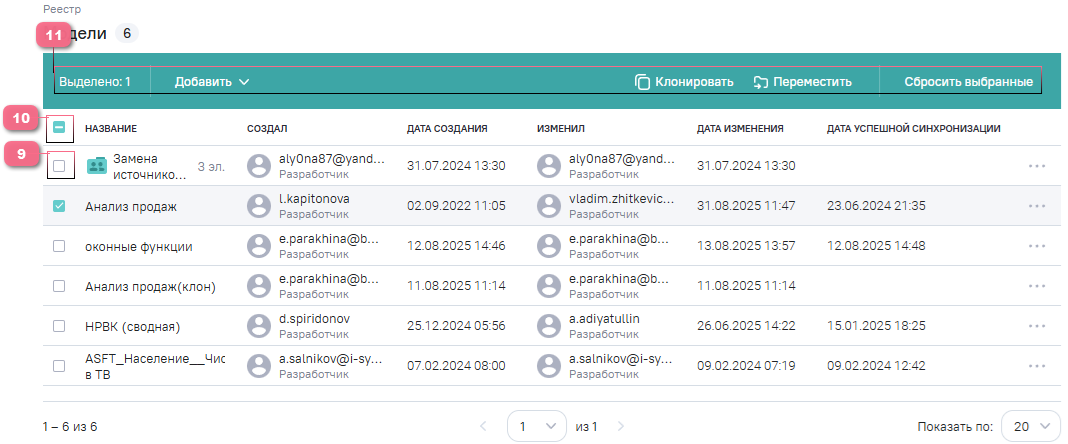
Task: Open the Реестр breadcrumb link
Action: point(62,9)
